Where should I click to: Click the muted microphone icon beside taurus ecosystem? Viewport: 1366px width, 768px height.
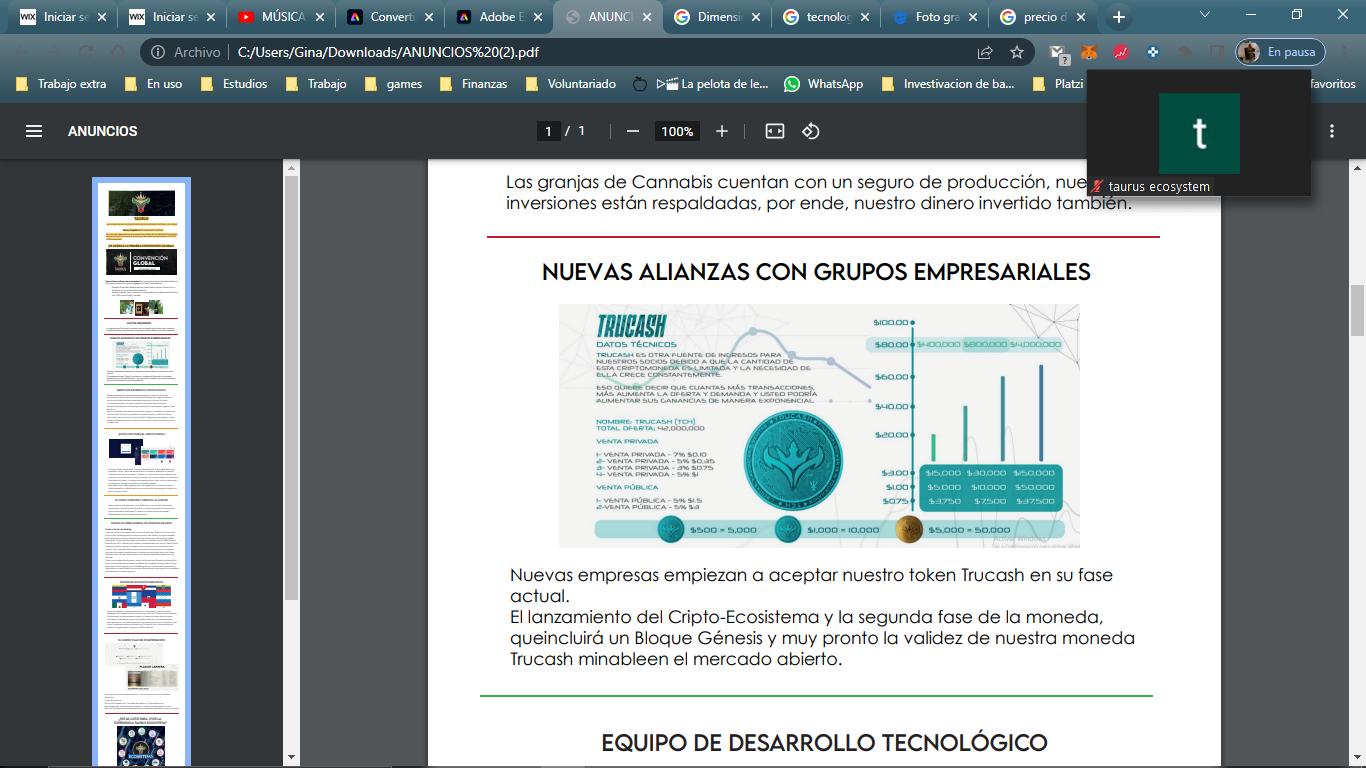tap(1098, 186)
